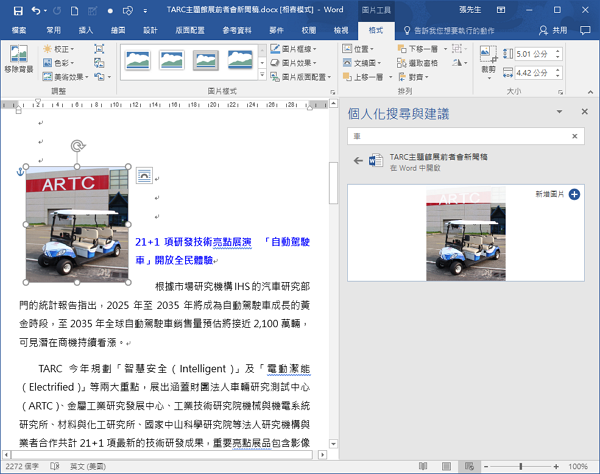Screen dimensions: 600x474
Task: Open the Align (對齊) menu
Action: 413,77
